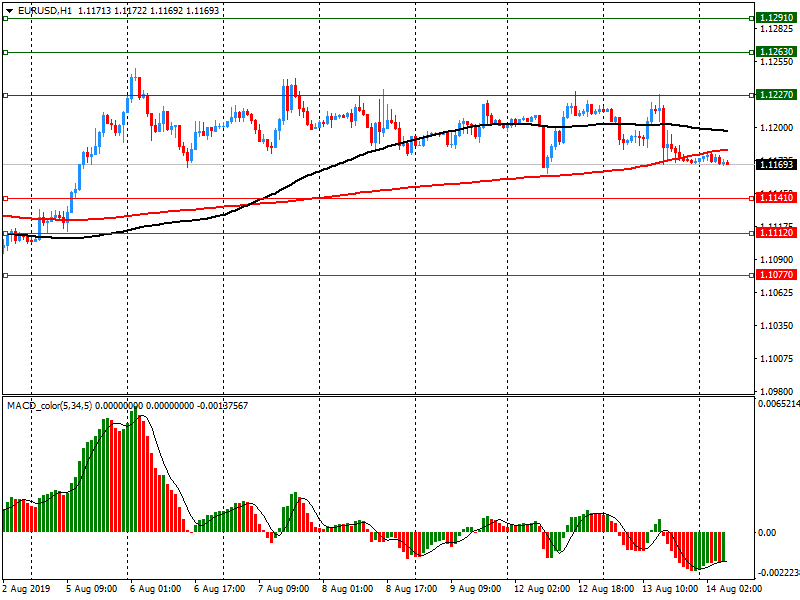
Task: Select the 14 Aug 02:00 time label
Action: pos(734,589)
